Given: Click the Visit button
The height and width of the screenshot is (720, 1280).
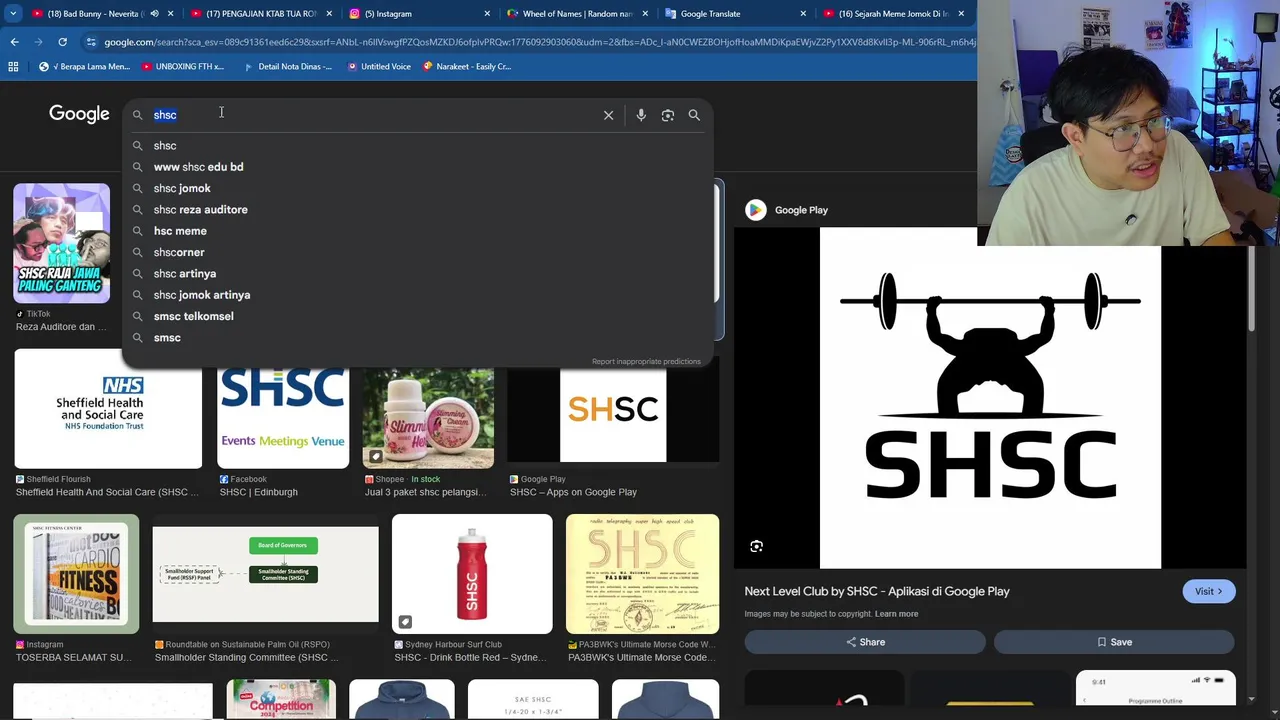Looking at the screenshot, I should [x=1208, y=591].
